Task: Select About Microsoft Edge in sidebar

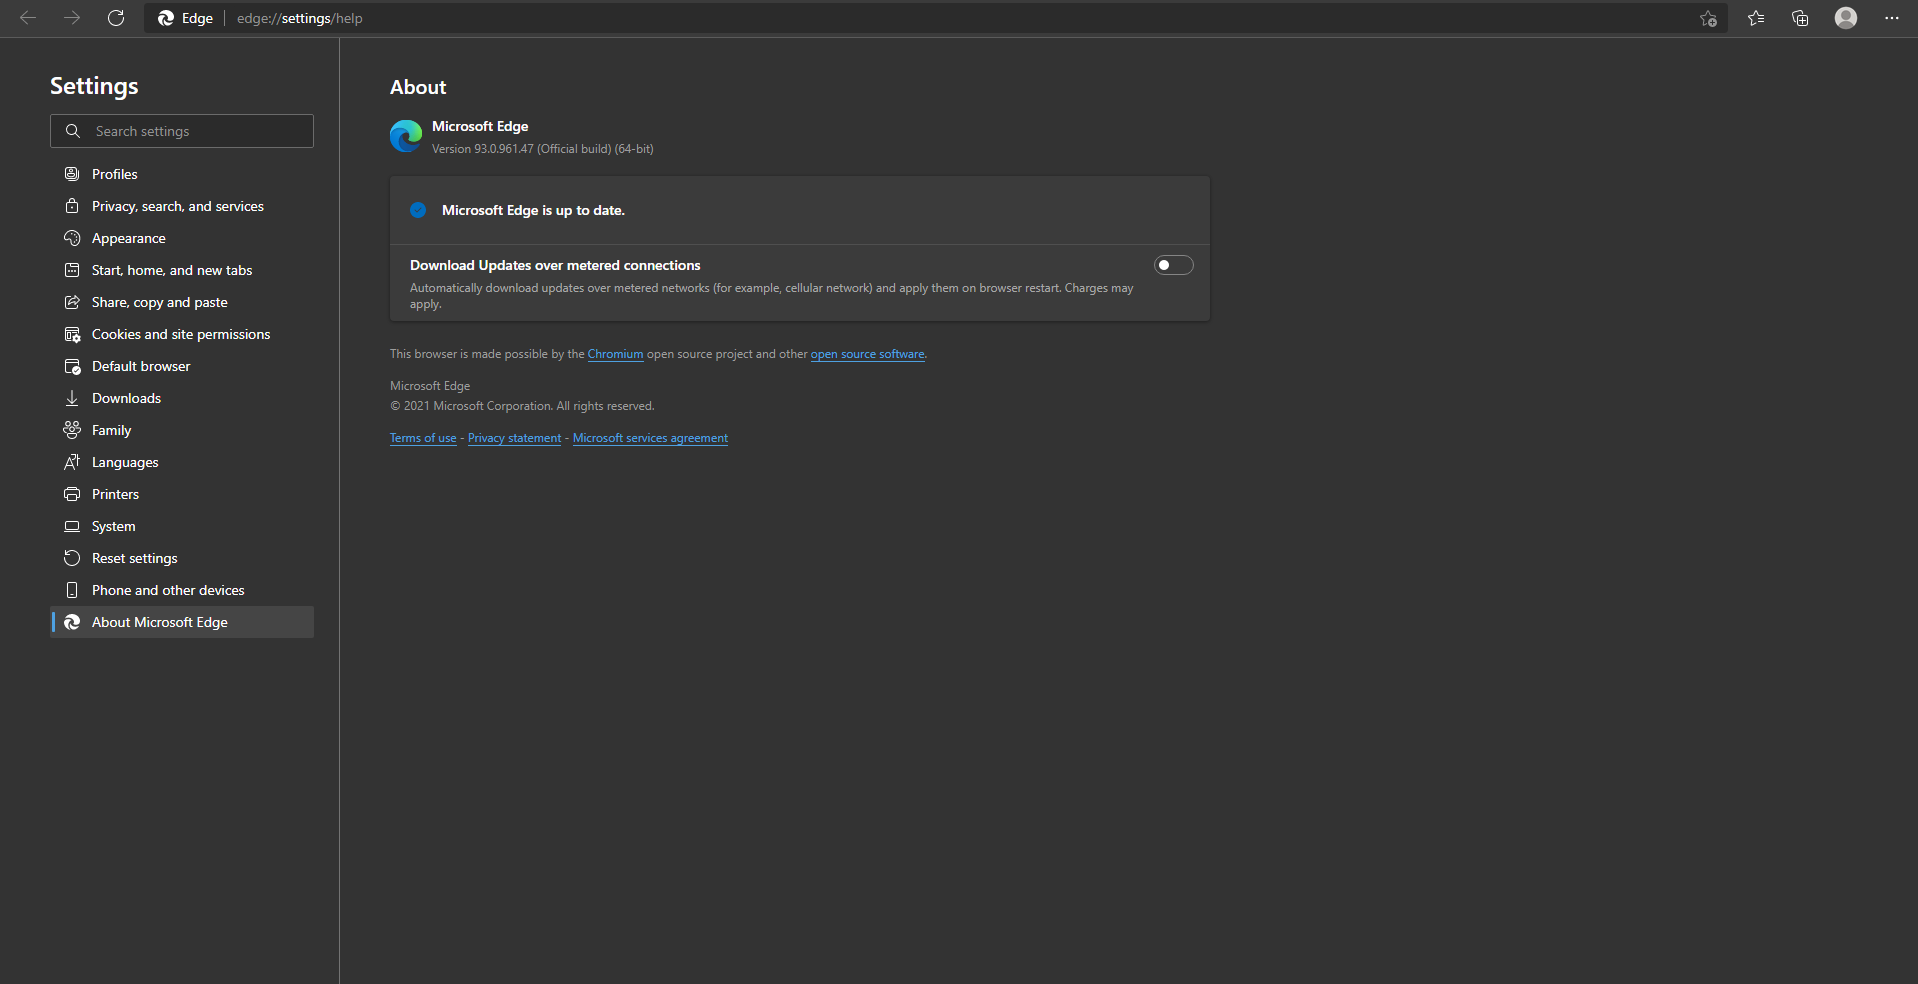Action: click(159, 622)
